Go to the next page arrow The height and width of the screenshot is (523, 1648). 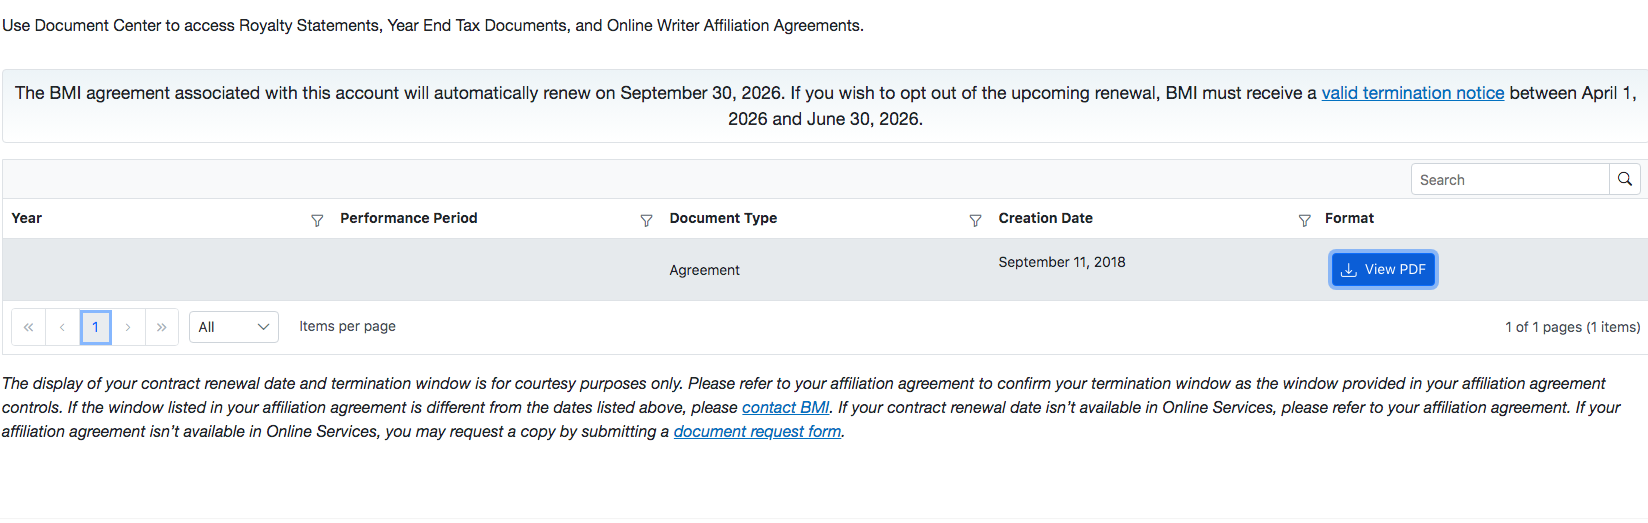[128, 327]
